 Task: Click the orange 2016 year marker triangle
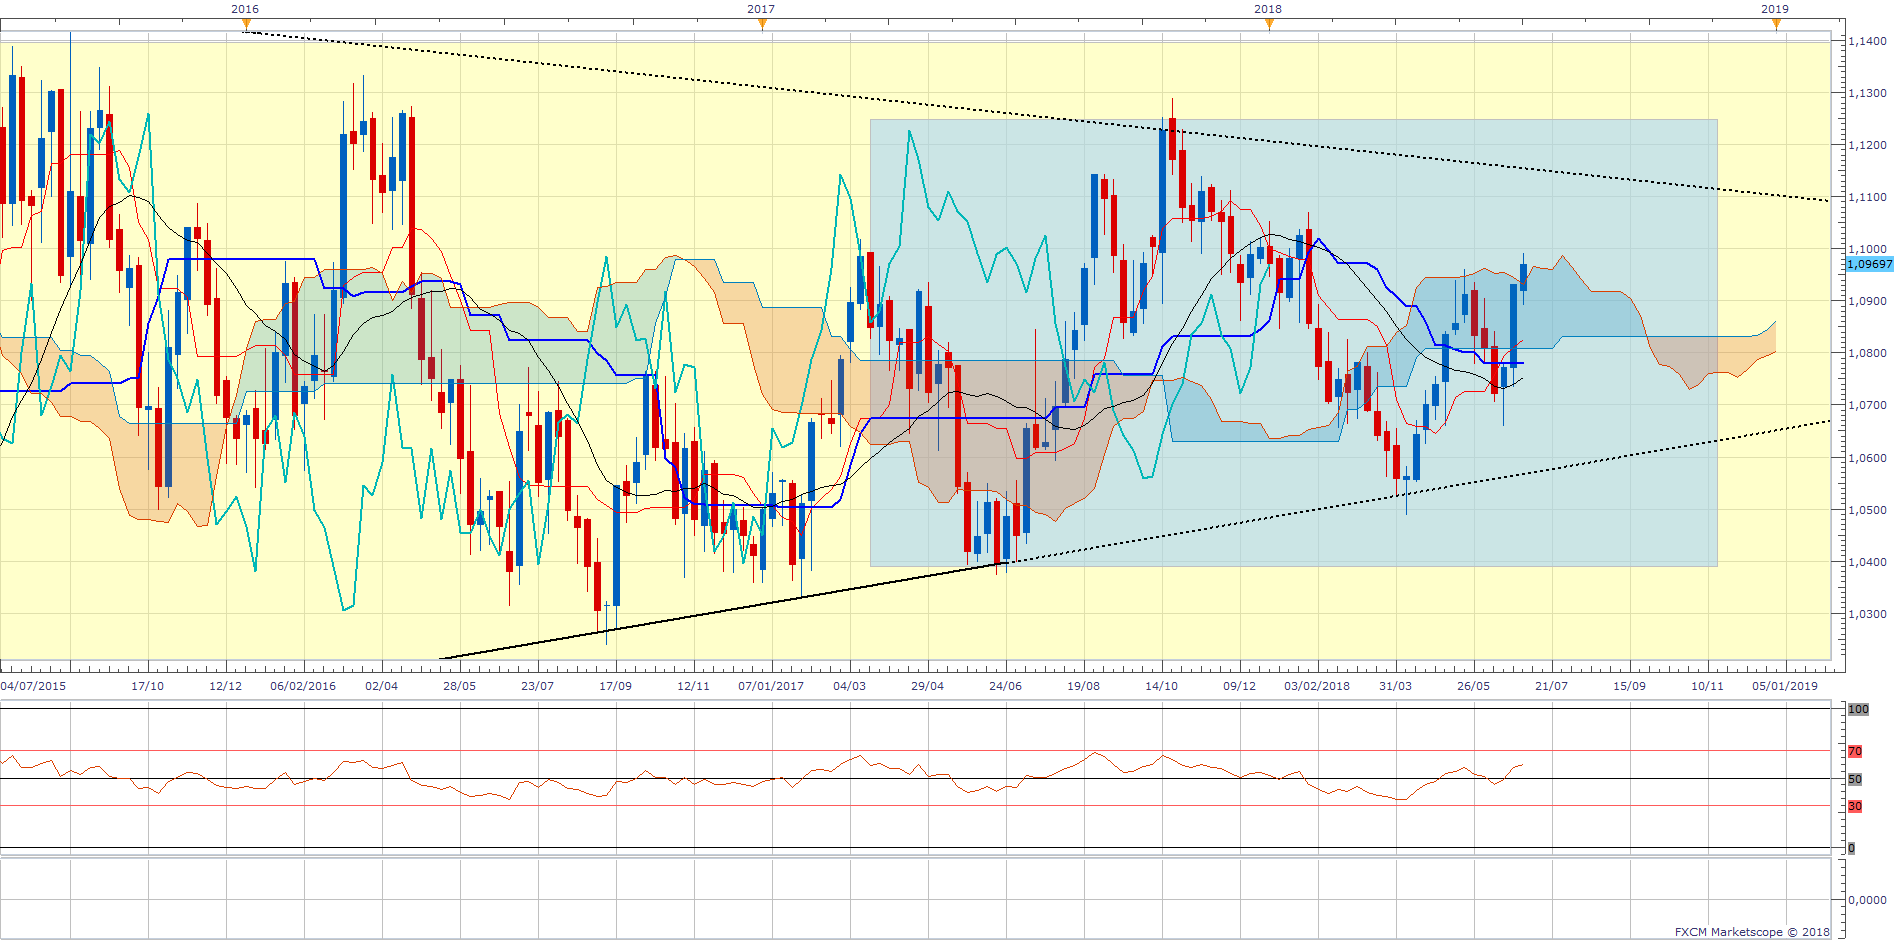tap(246, 25)
